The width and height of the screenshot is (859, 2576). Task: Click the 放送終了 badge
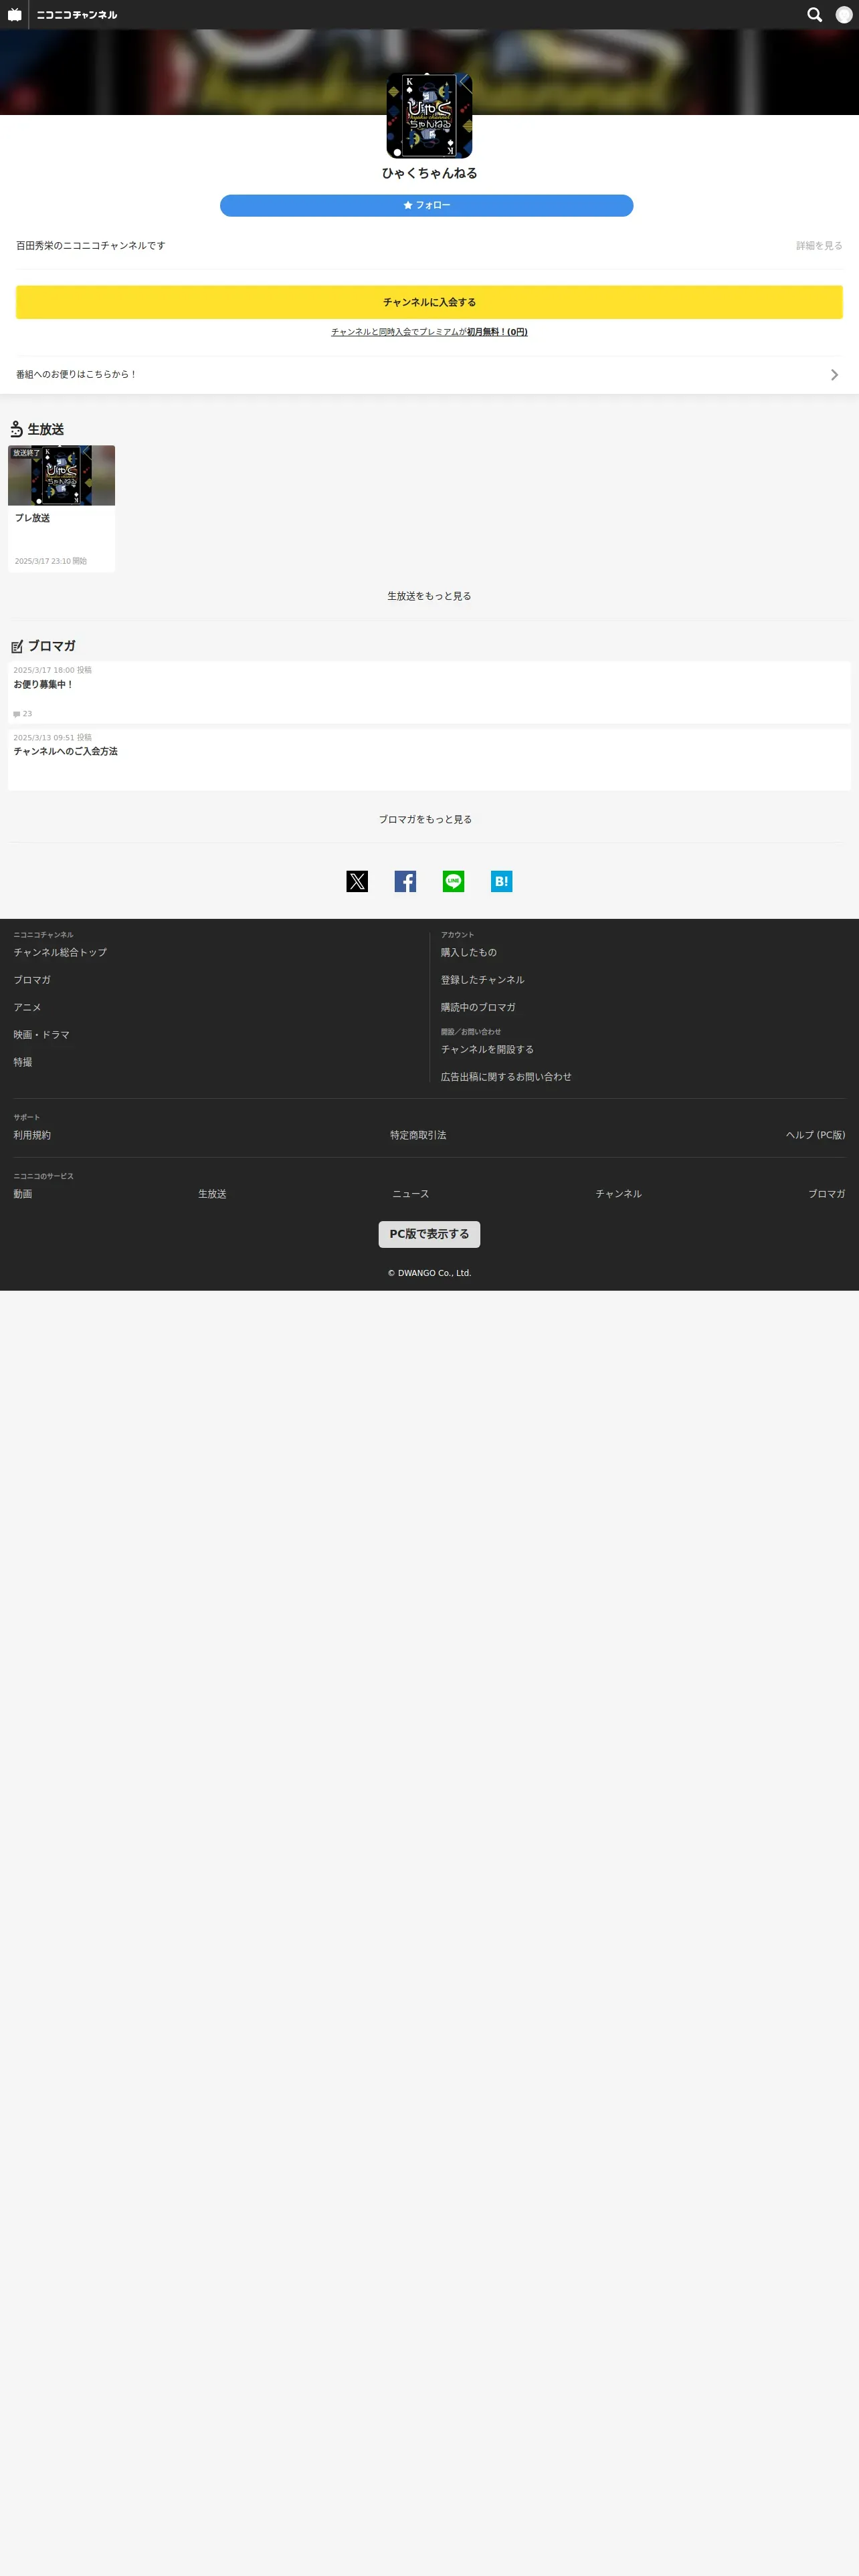[26, 453]
